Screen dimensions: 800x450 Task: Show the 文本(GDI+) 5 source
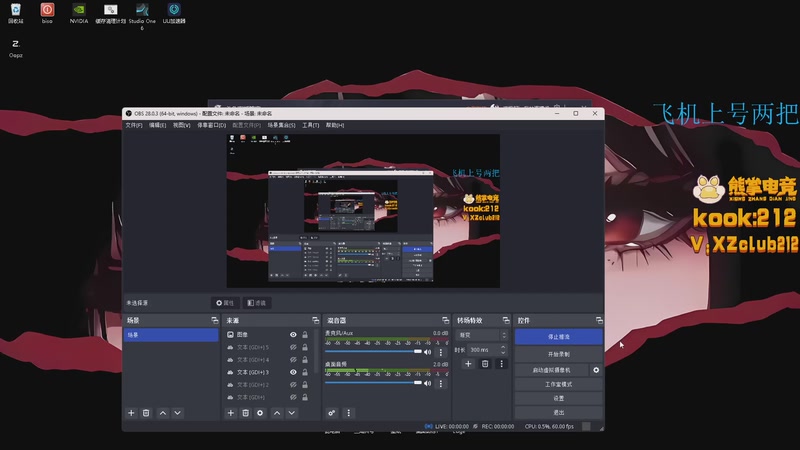(x=293, y=347)
